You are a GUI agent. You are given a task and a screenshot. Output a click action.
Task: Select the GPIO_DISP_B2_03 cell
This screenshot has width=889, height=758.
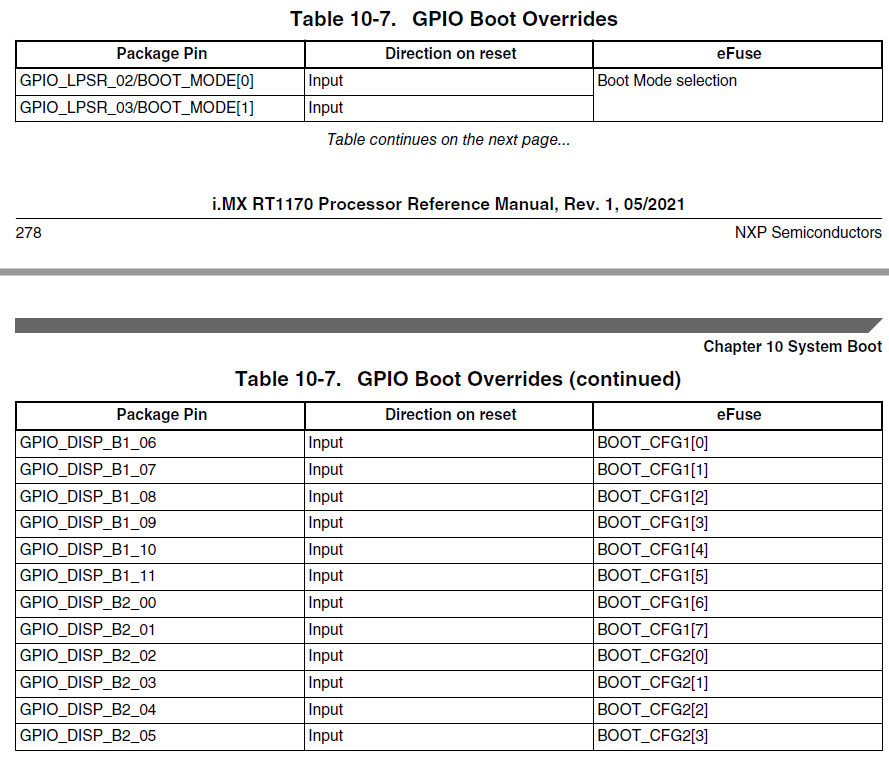[x=160, y=683]
